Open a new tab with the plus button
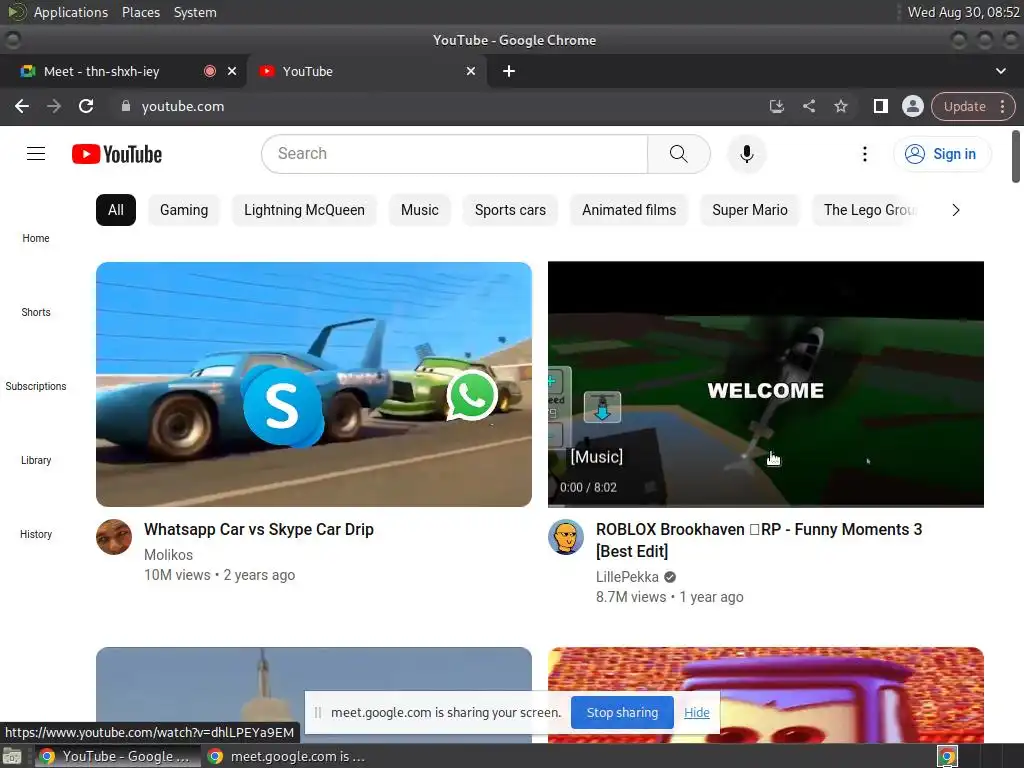Viewport: 1024px width, 768px height. 509,71
